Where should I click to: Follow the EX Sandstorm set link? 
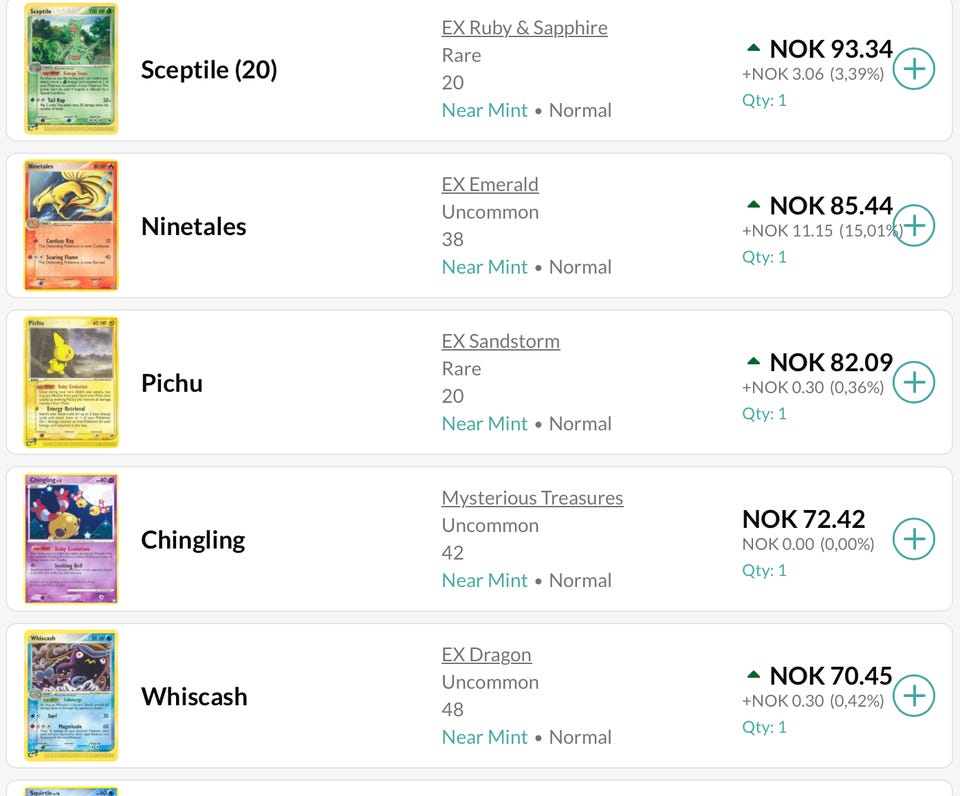click(x=500, y=341)
